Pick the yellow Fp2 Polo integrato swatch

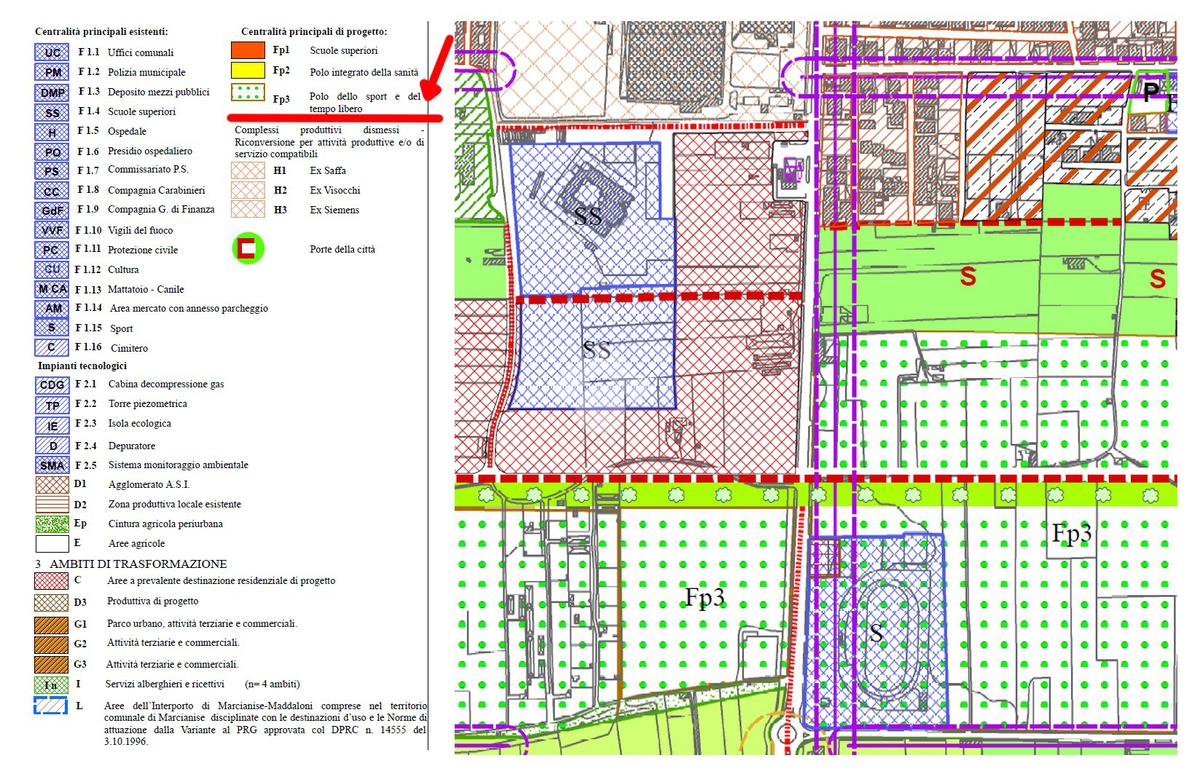coord(248,71)
